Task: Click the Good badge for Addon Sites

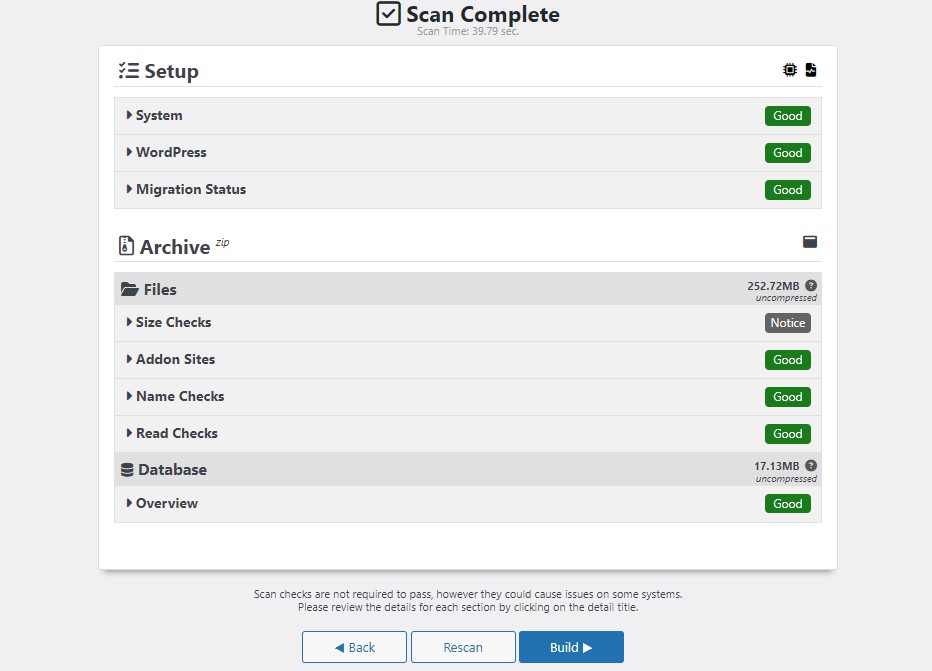Action: point(788,360)
